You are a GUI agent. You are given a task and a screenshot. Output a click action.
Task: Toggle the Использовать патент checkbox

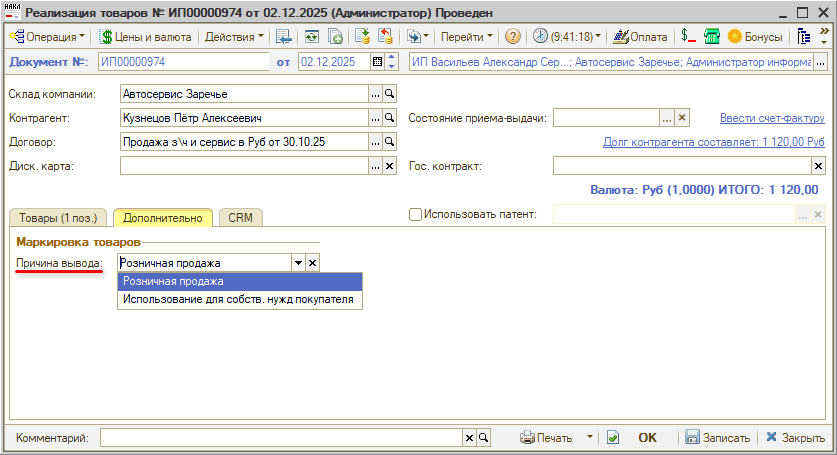(415, 214)
